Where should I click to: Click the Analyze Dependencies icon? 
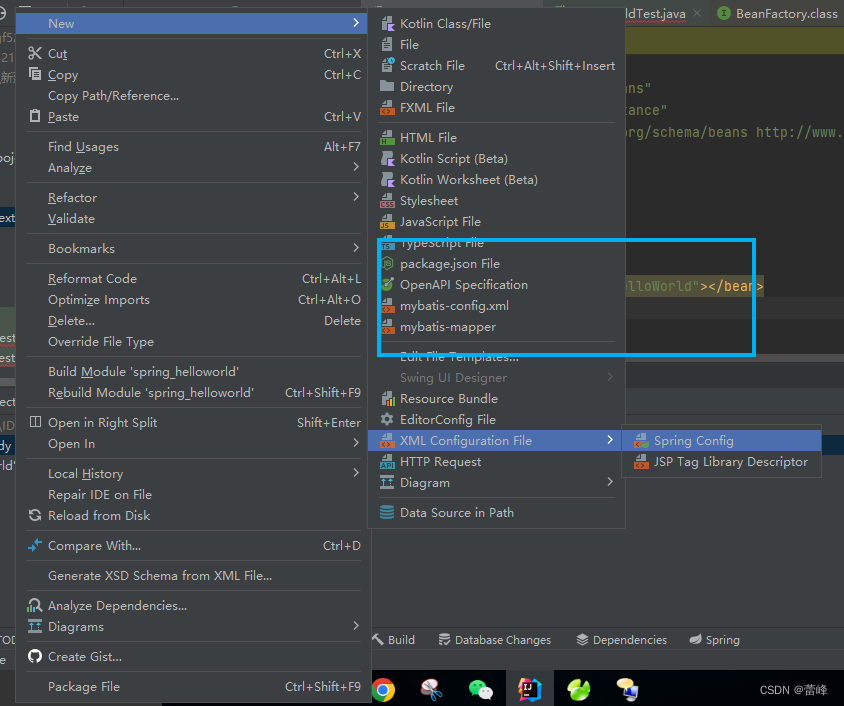[35, 605]
